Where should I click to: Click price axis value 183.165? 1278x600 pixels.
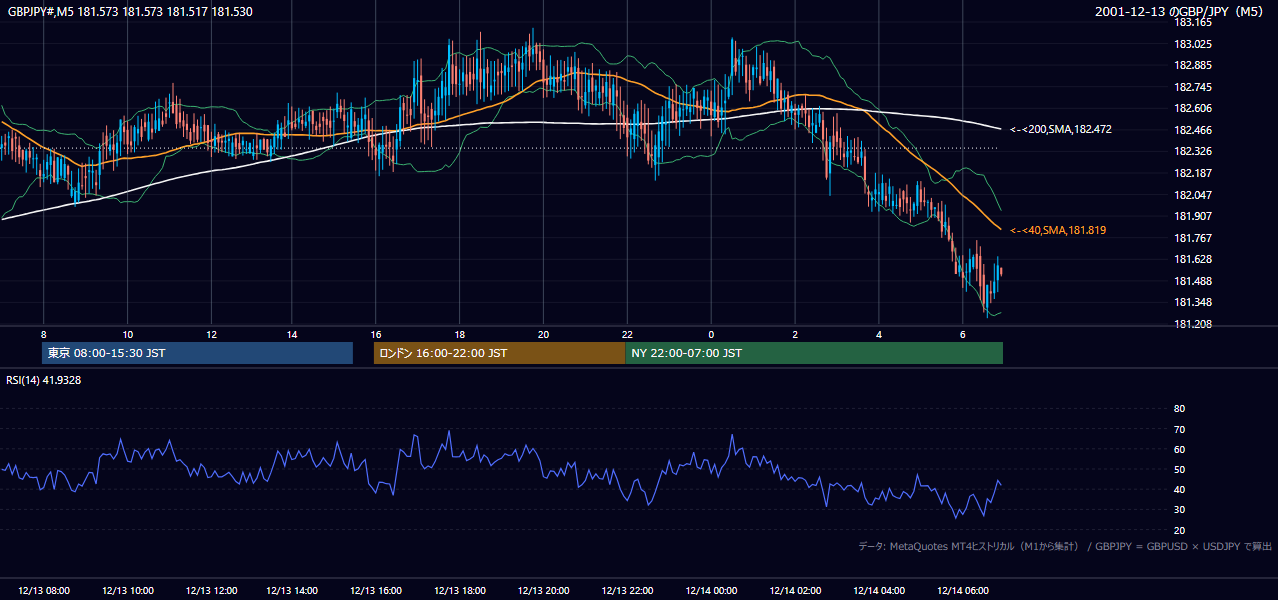coord(1193,22)
